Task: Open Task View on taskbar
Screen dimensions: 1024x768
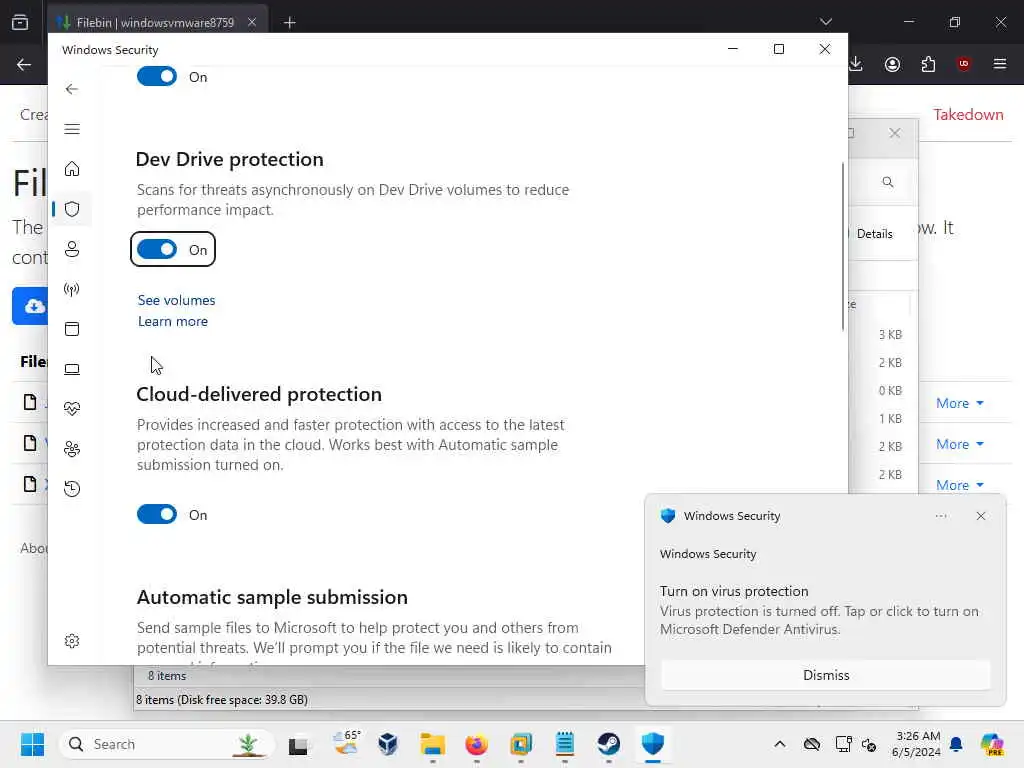Action: tap(298, 744)
